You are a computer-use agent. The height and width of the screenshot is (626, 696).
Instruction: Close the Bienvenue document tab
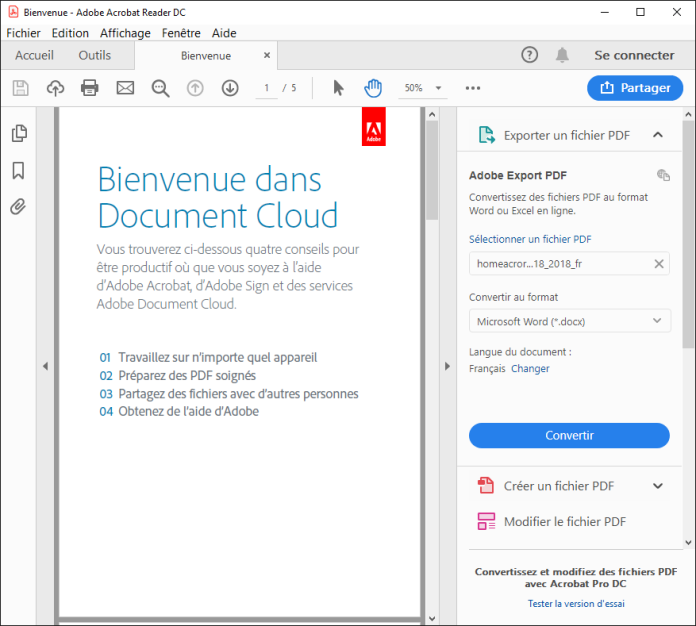click(267, 55)
